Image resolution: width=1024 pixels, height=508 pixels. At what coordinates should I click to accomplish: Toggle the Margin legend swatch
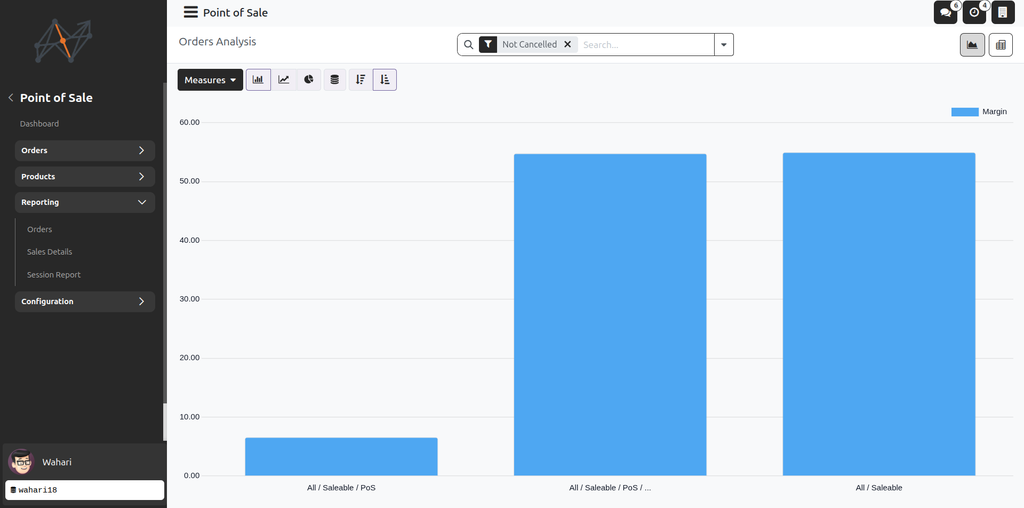pyautogui.click(x=965, y=112)
